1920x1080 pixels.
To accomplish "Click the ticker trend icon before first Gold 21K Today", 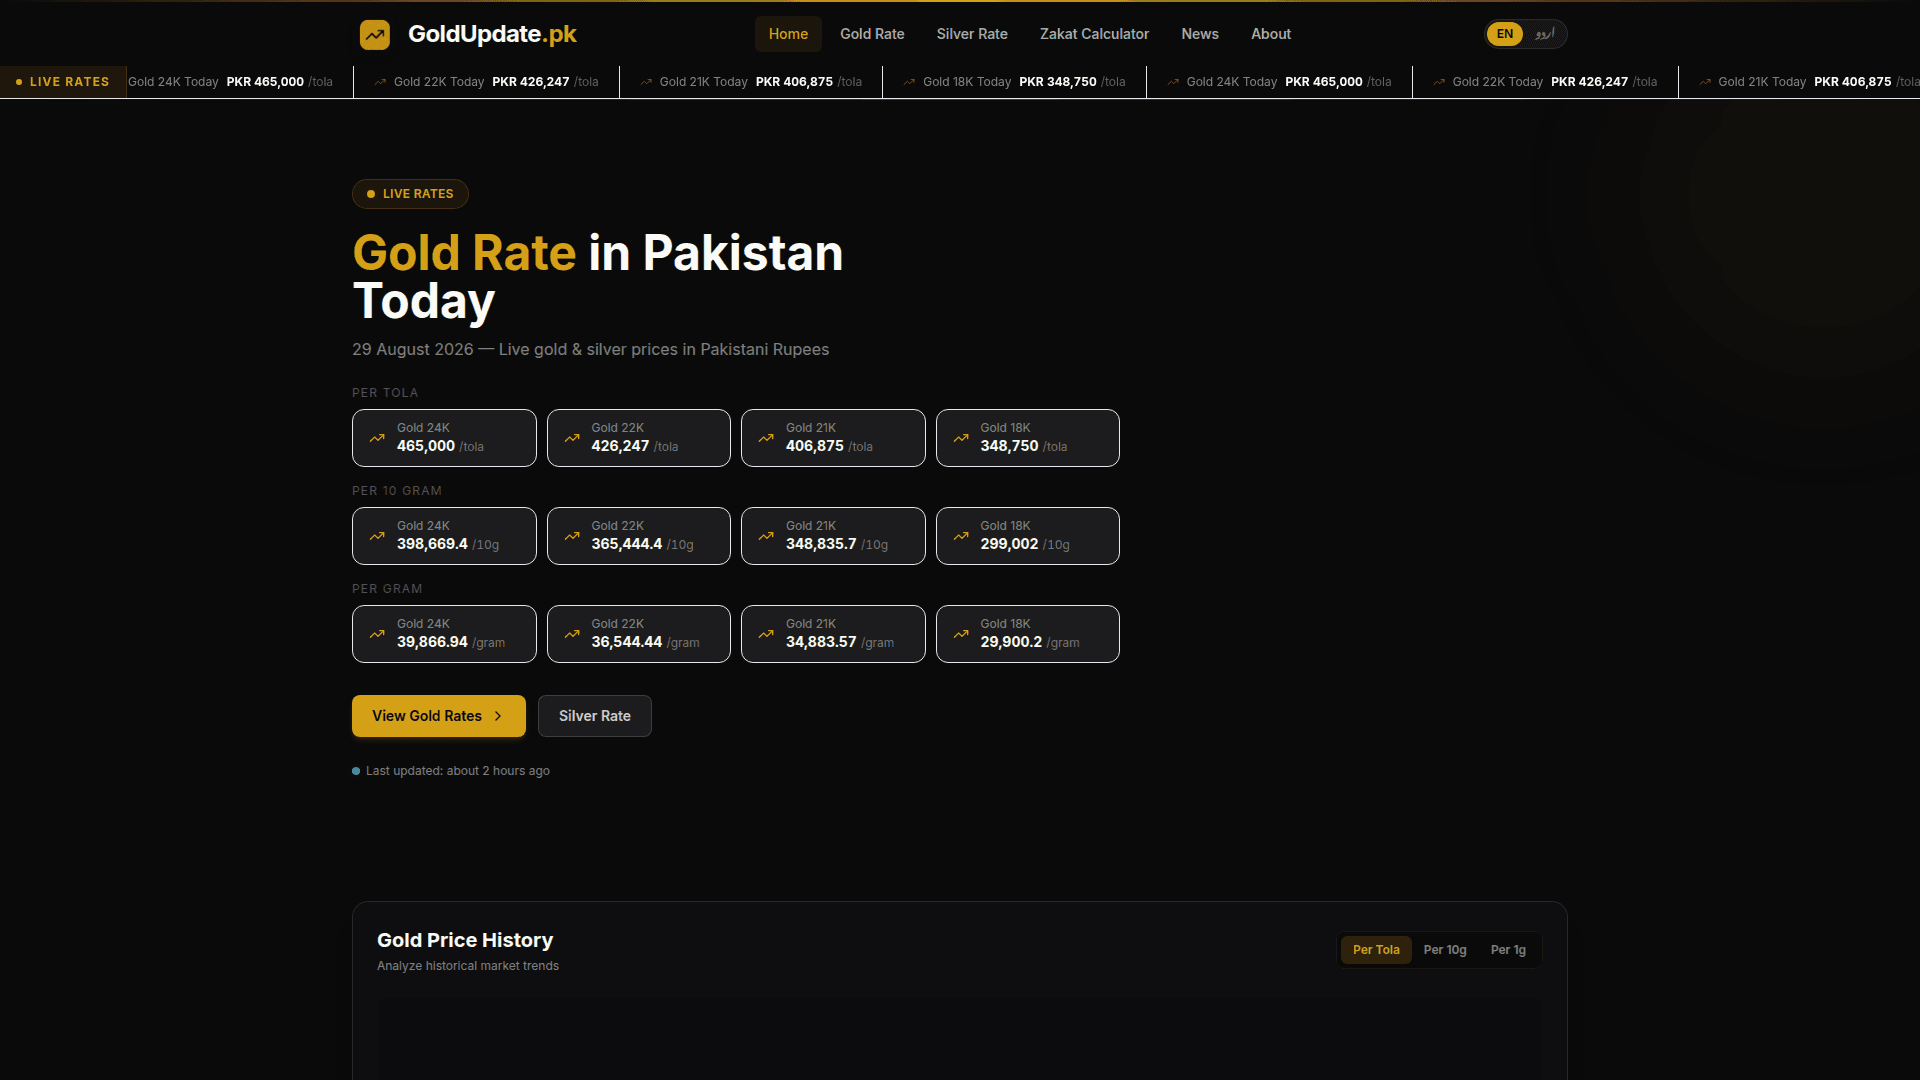I will click(646, 82).
